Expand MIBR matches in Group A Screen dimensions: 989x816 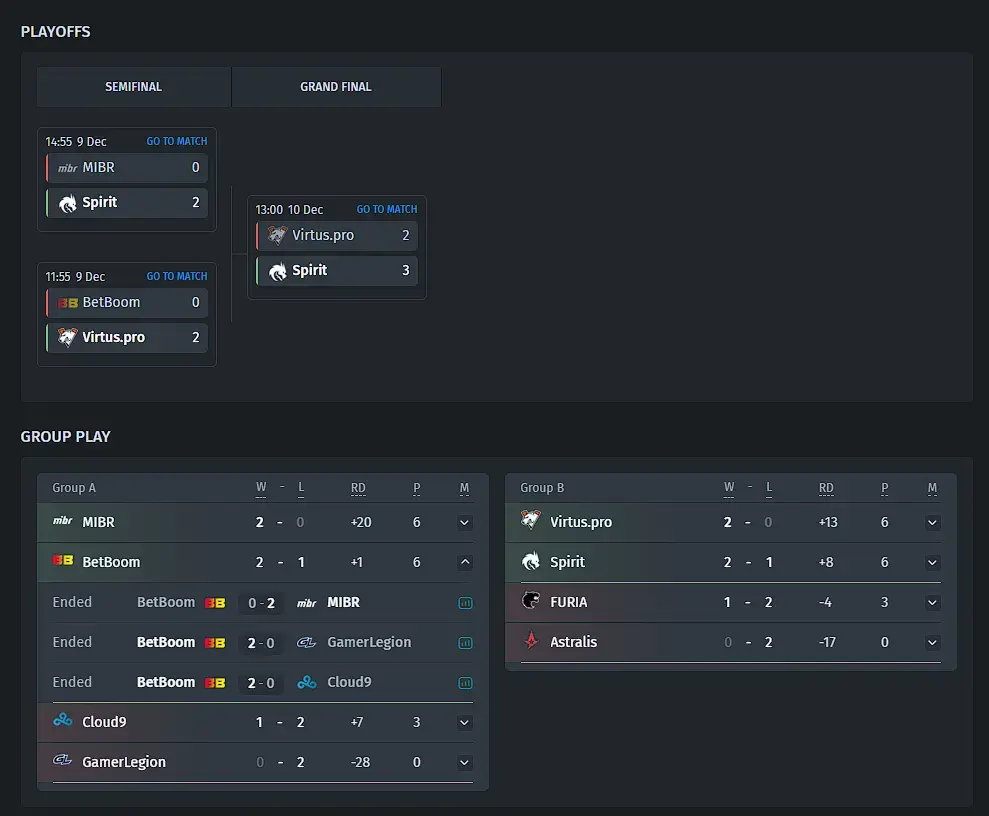click(465, 523)
